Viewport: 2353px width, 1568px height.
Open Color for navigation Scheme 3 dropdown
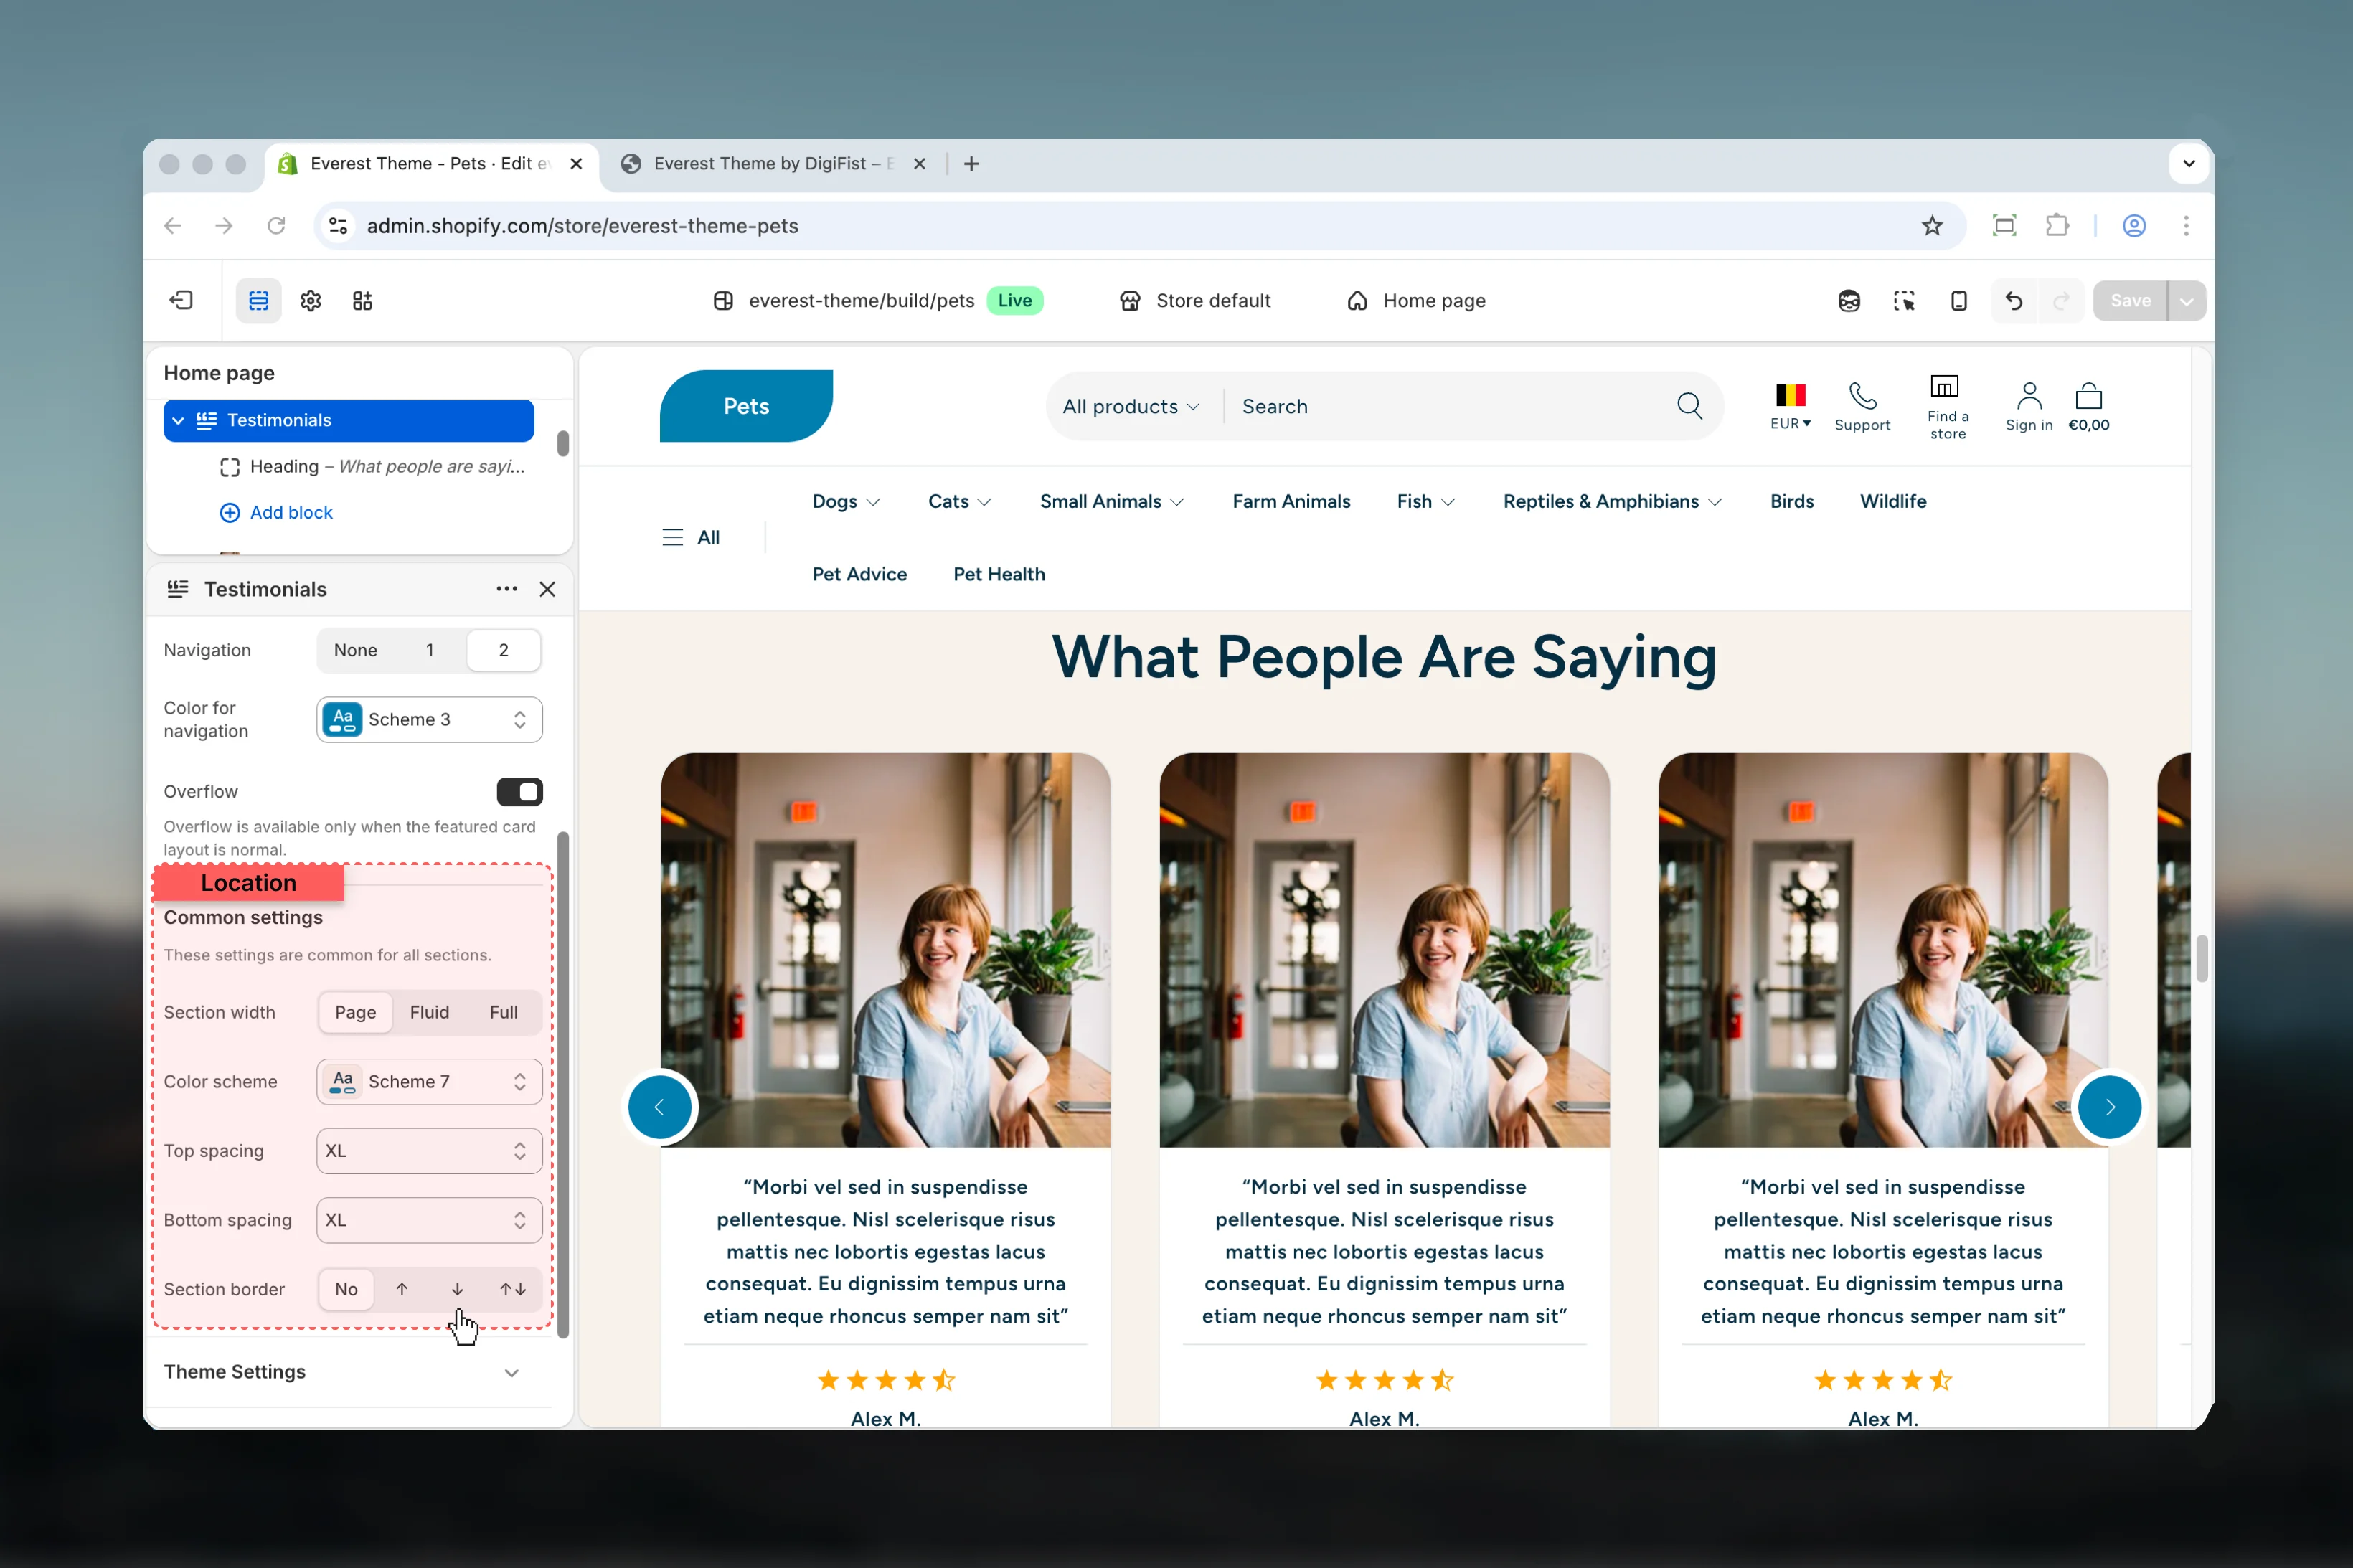click(x=429, y=719)
